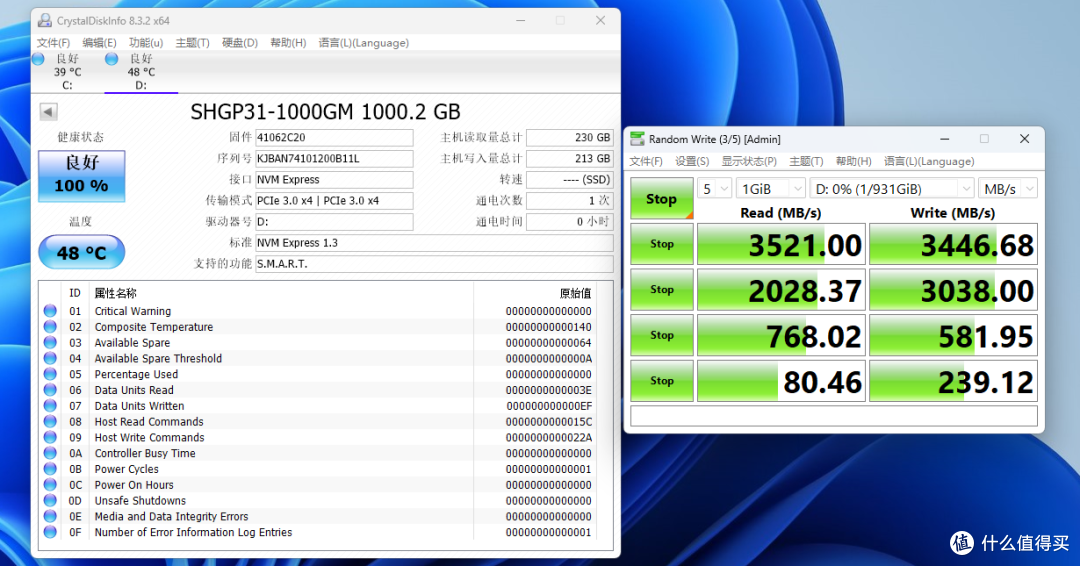
Task: Click status orb for Available Spare Threshold row
Action: (x=50, y=358)
